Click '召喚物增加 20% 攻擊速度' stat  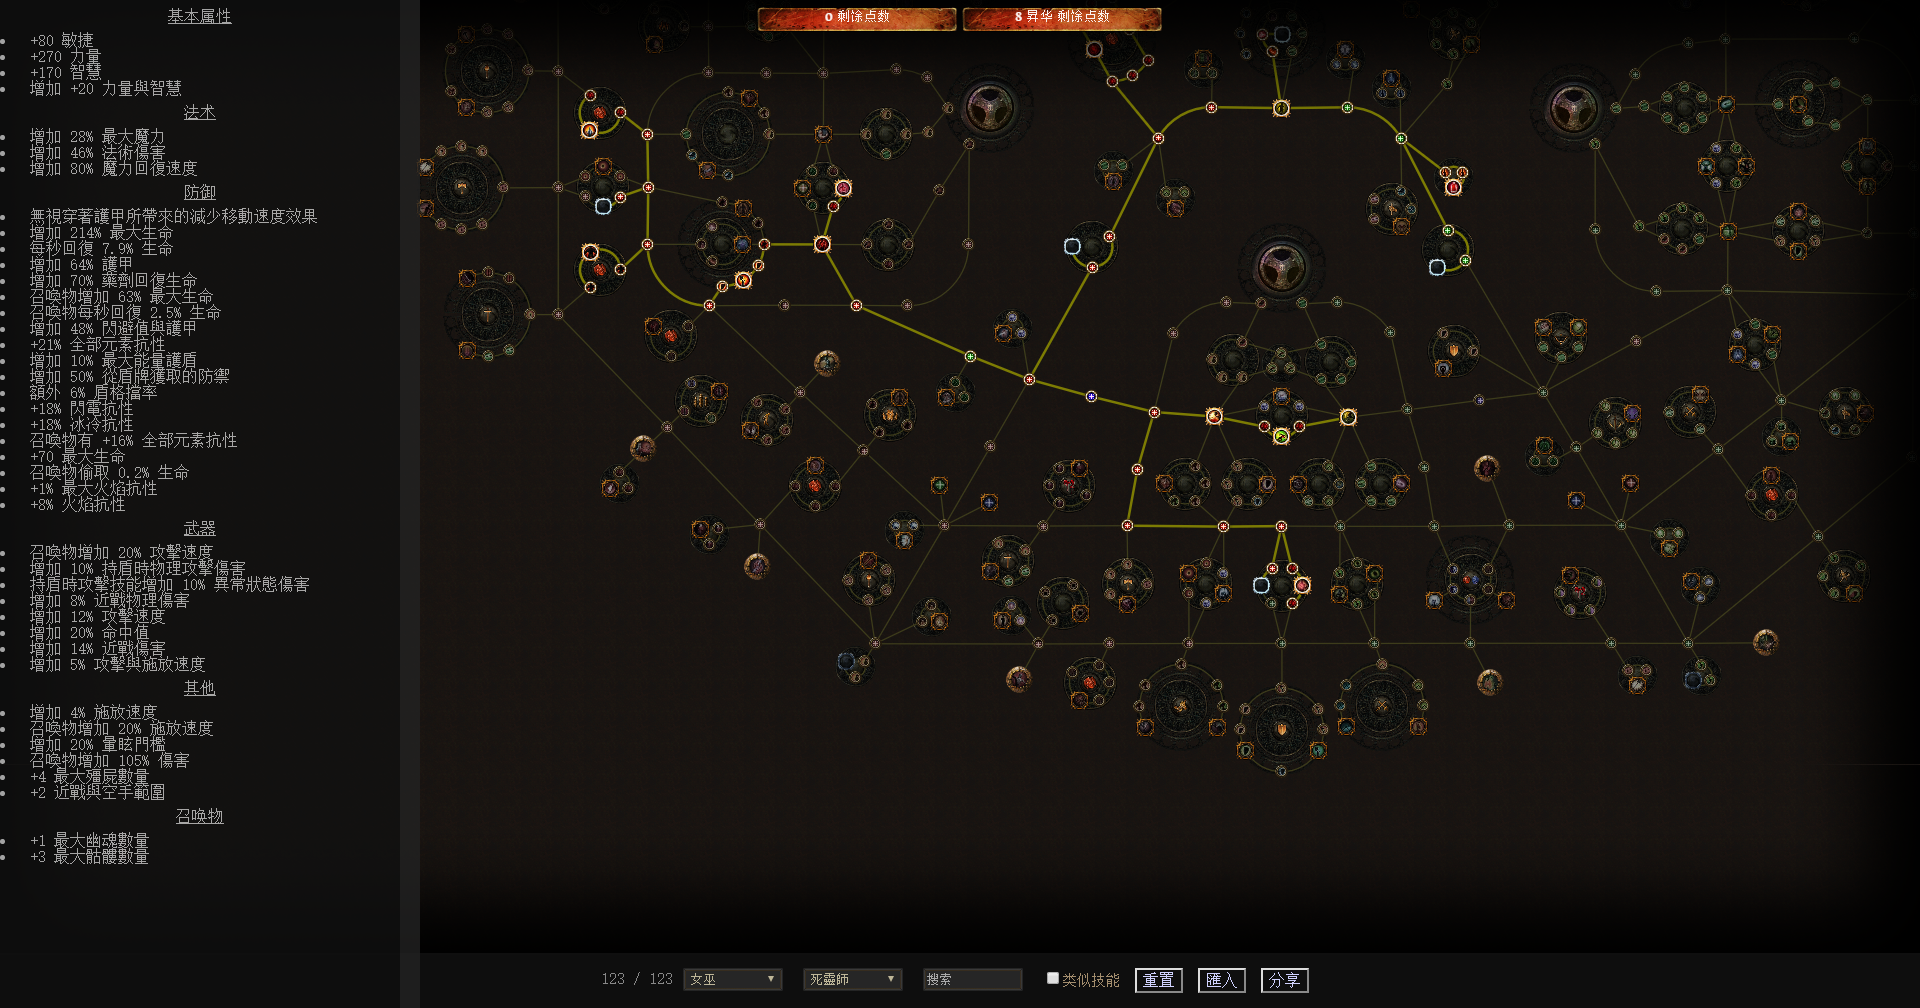121,552
